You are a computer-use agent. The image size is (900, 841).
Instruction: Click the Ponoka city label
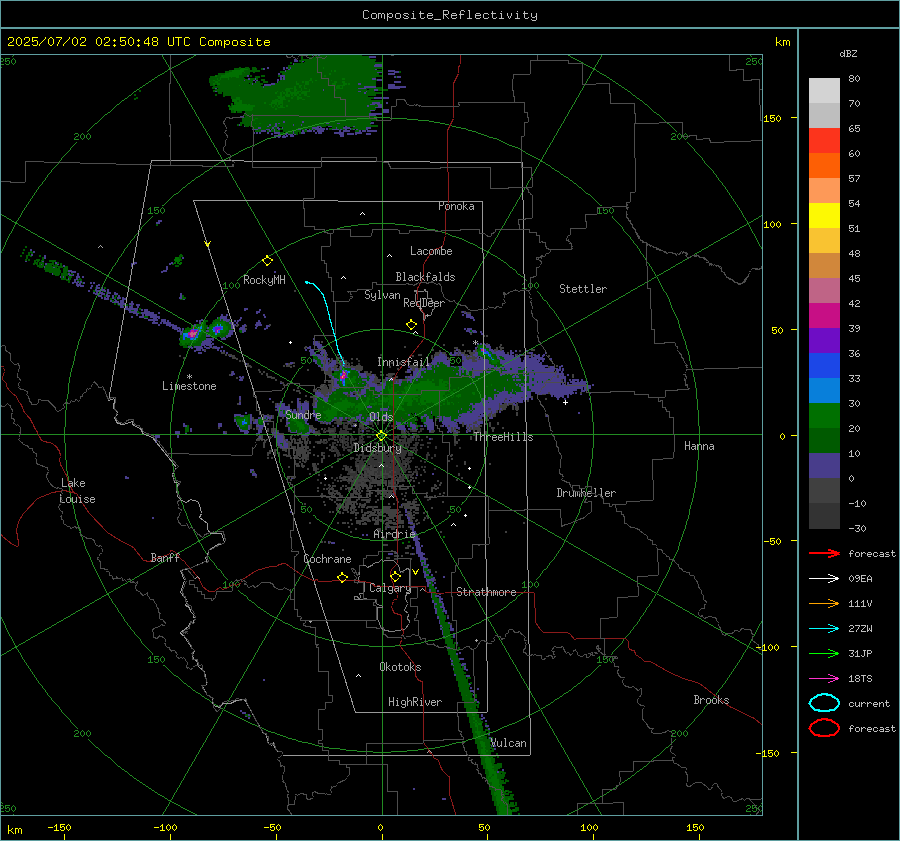point(456,206)
